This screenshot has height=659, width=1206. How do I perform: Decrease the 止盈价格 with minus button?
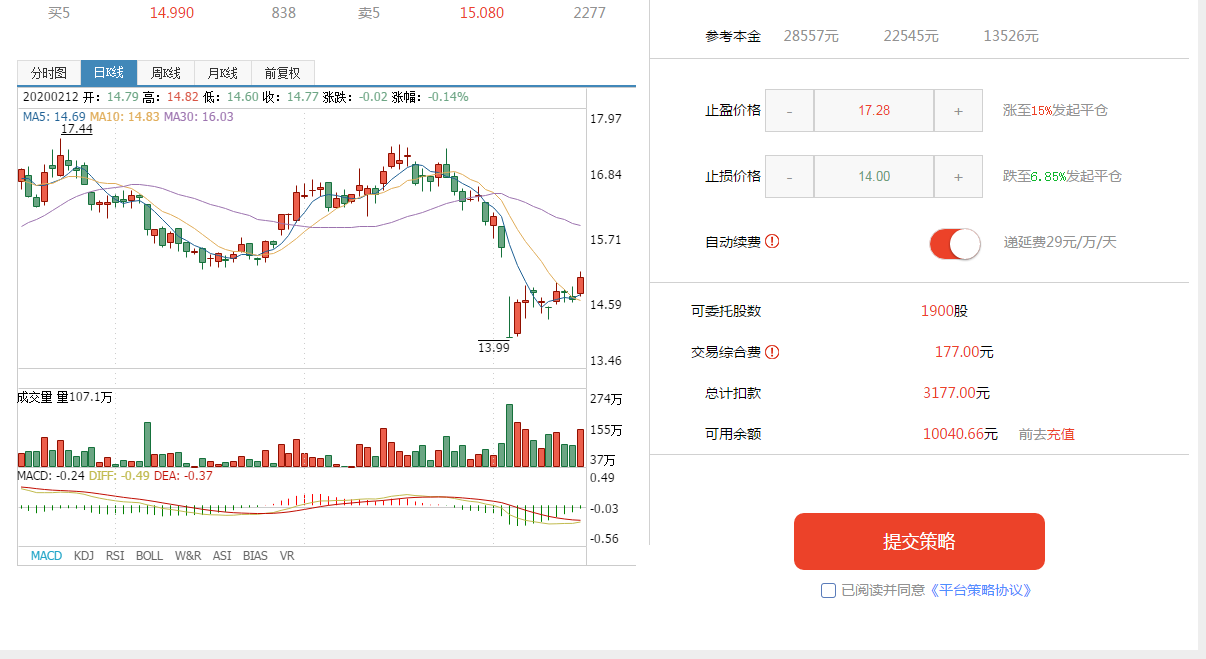(x=790, y=110)
